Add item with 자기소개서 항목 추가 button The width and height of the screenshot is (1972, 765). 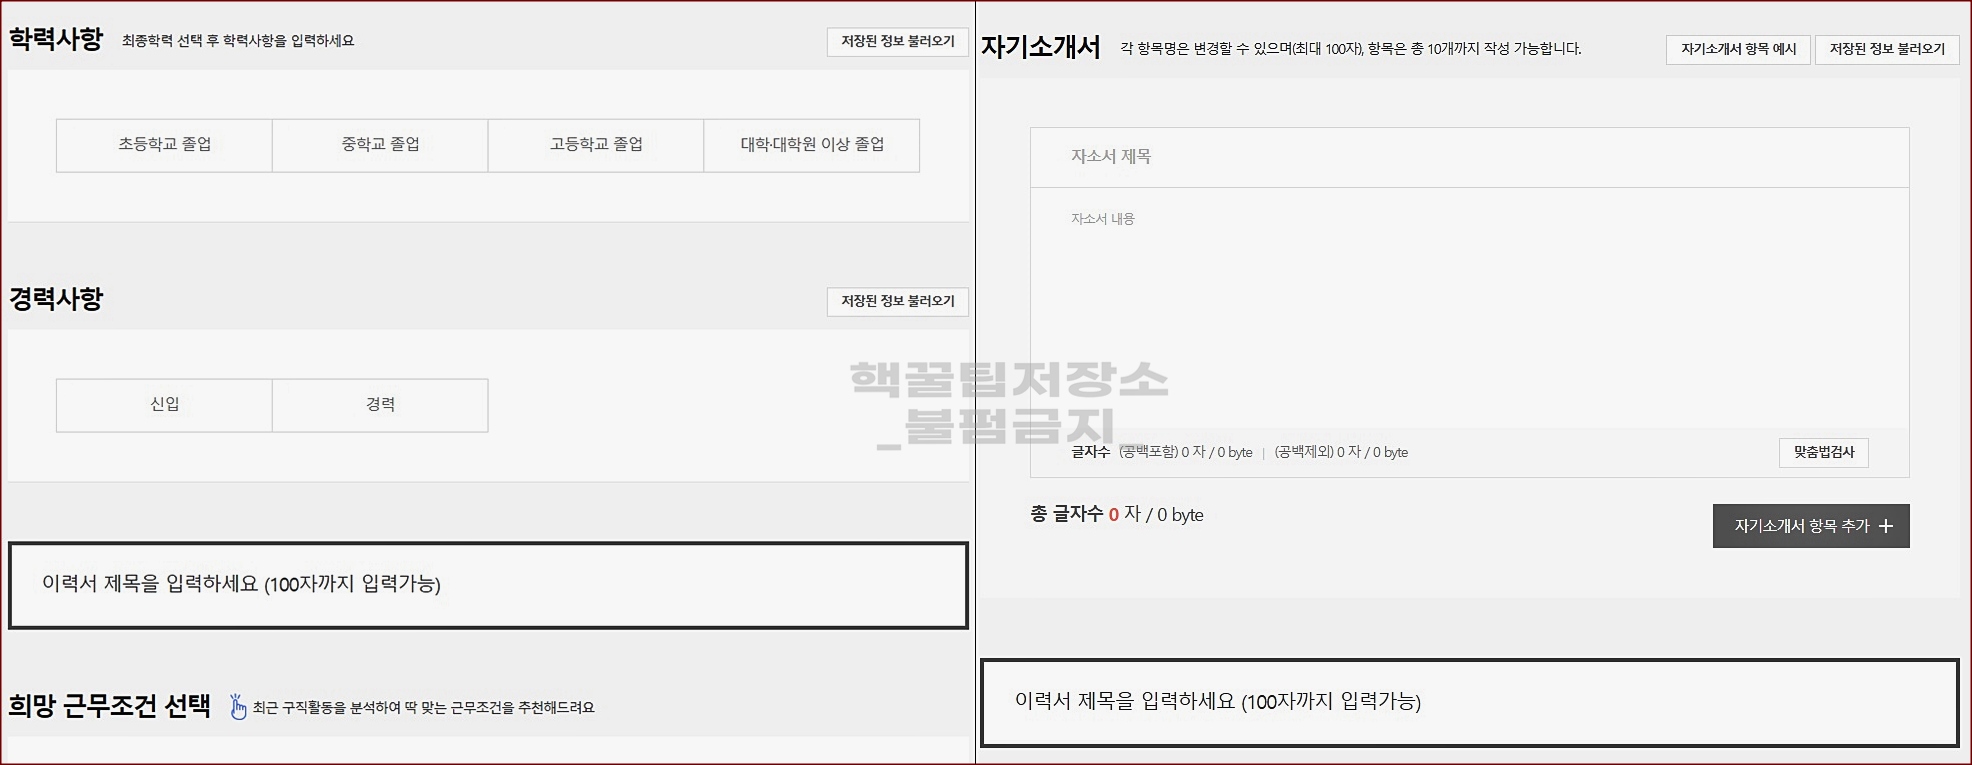pyautogui.click(x=1811, y=526)
